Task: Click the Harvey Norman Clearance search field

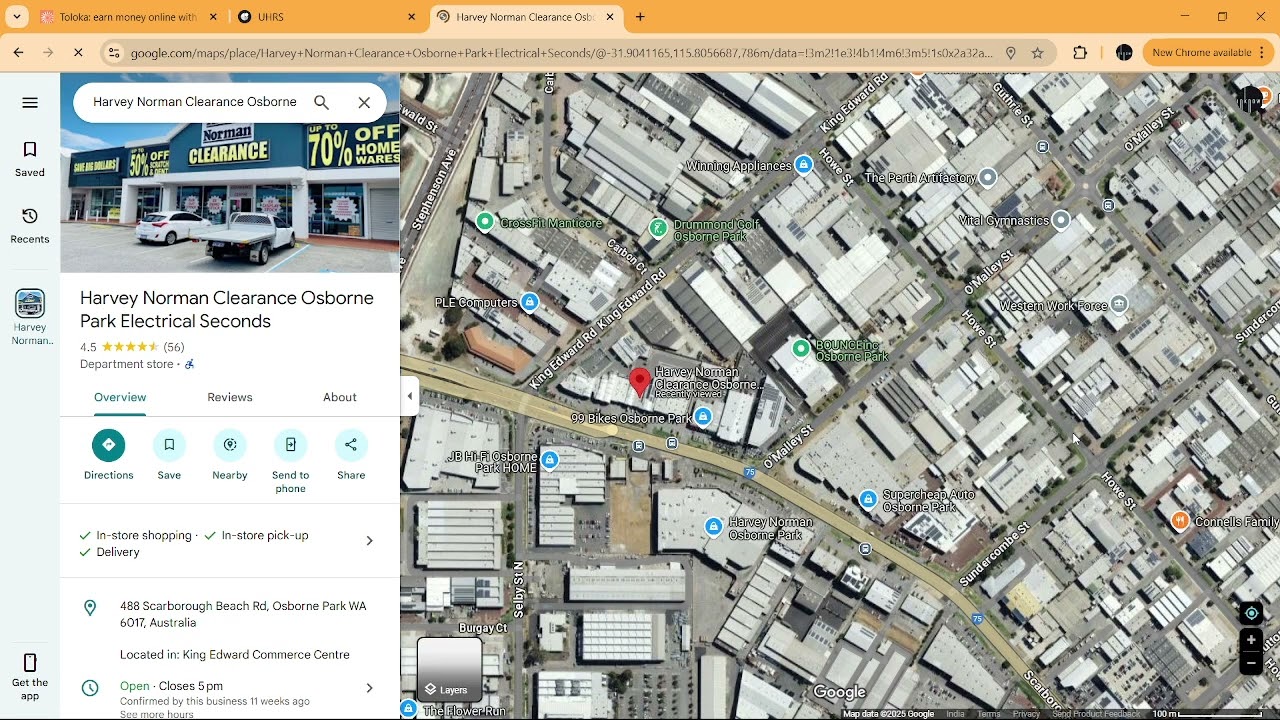Action: coord(195,102)
